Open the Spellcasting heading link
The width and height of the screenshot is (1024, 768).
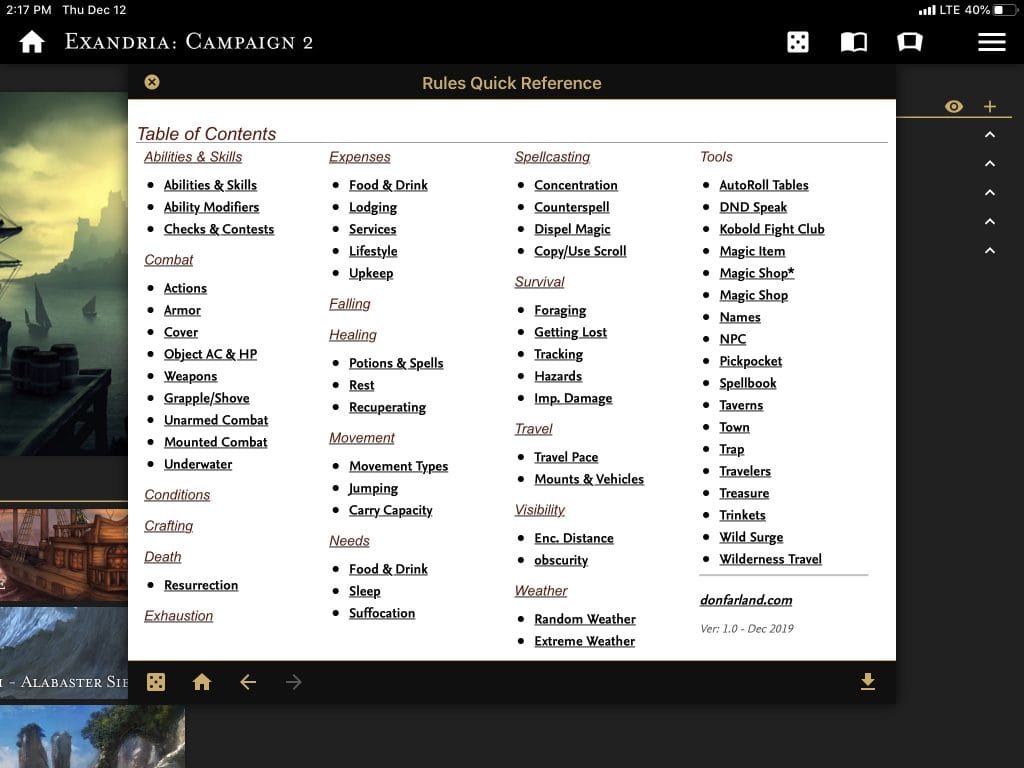pyautogui.click(x=552, y=157)
